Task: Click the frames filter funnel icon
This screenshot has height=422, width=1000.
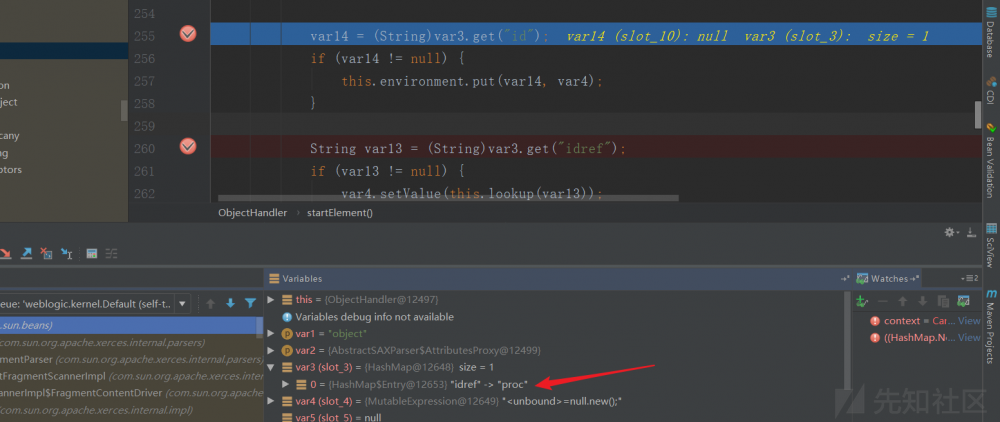Action: click(251, 303)
